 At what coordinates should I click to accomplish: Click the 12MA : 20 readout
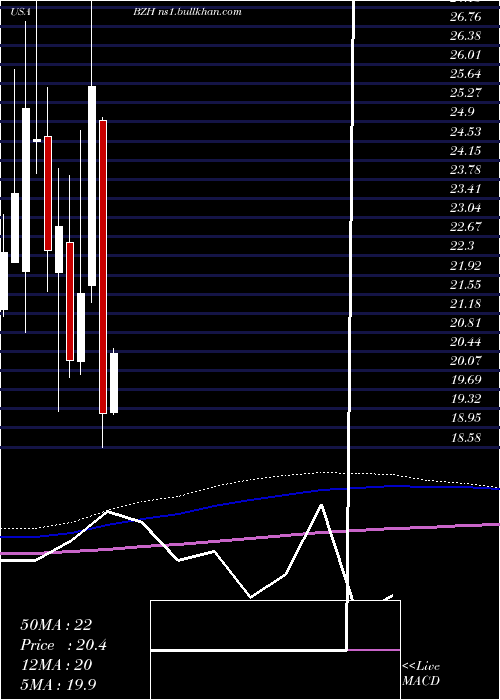click(x=56, y=665)
